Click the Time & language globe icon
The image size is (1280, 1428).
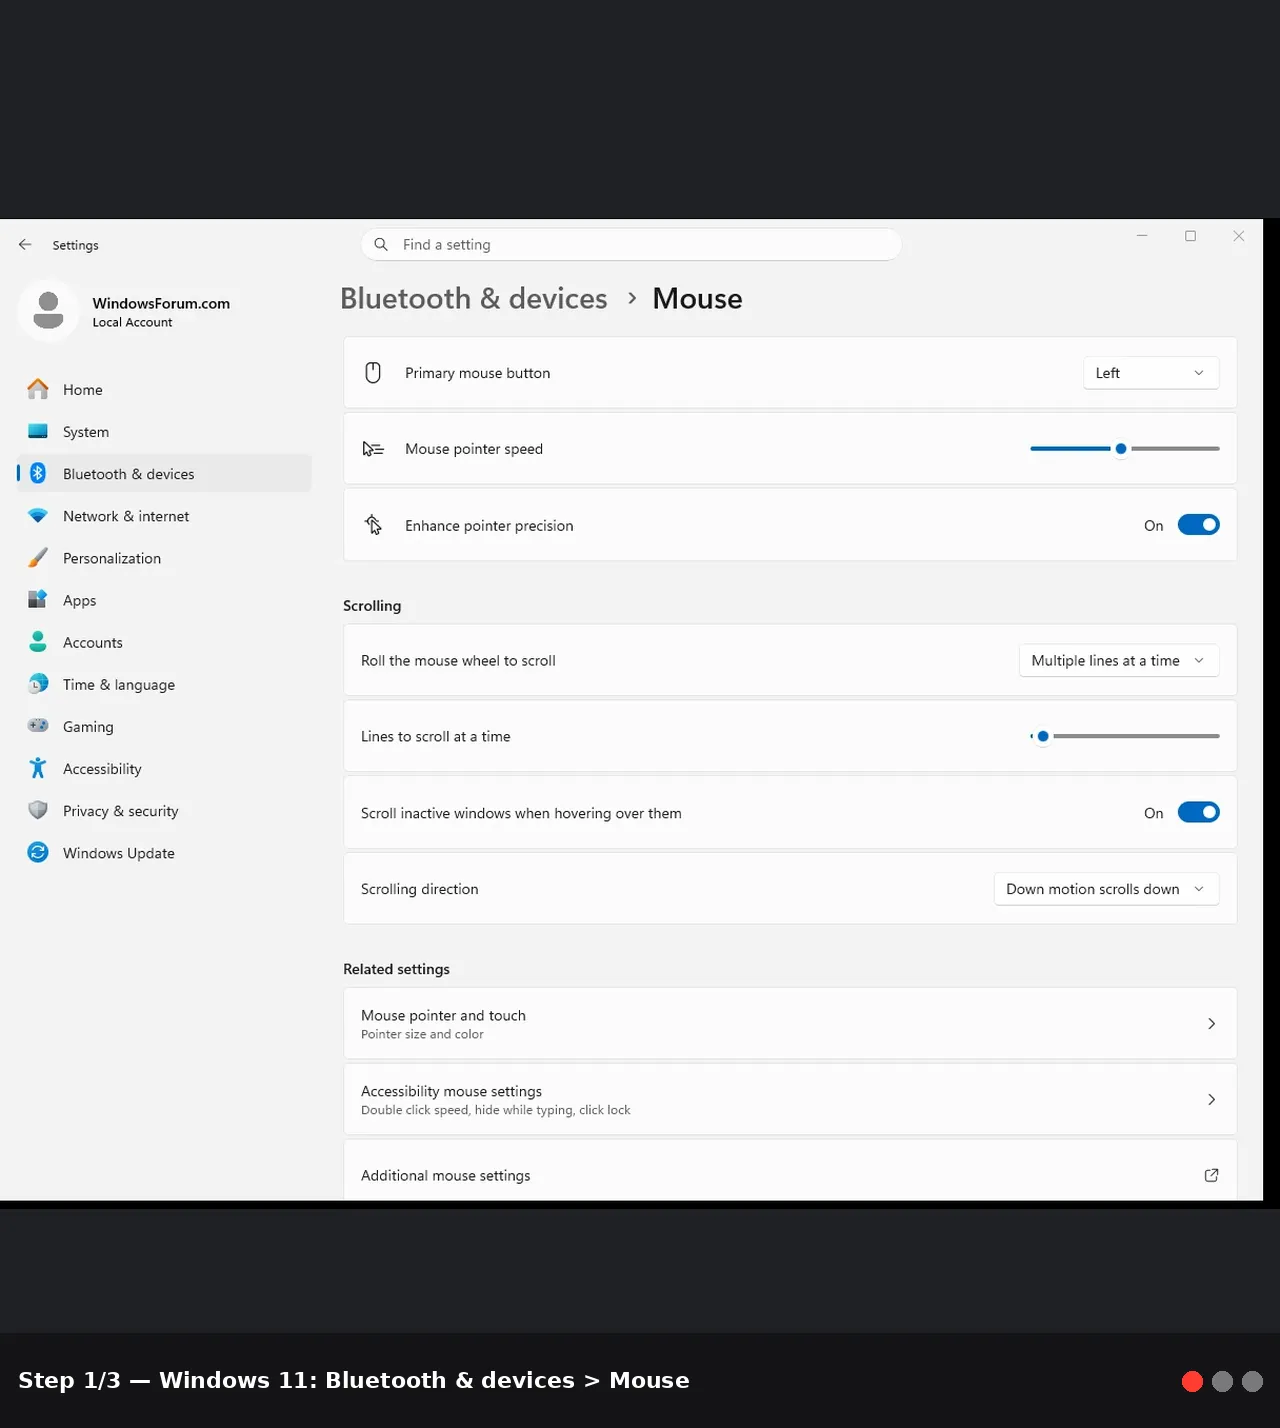point(38,684)
